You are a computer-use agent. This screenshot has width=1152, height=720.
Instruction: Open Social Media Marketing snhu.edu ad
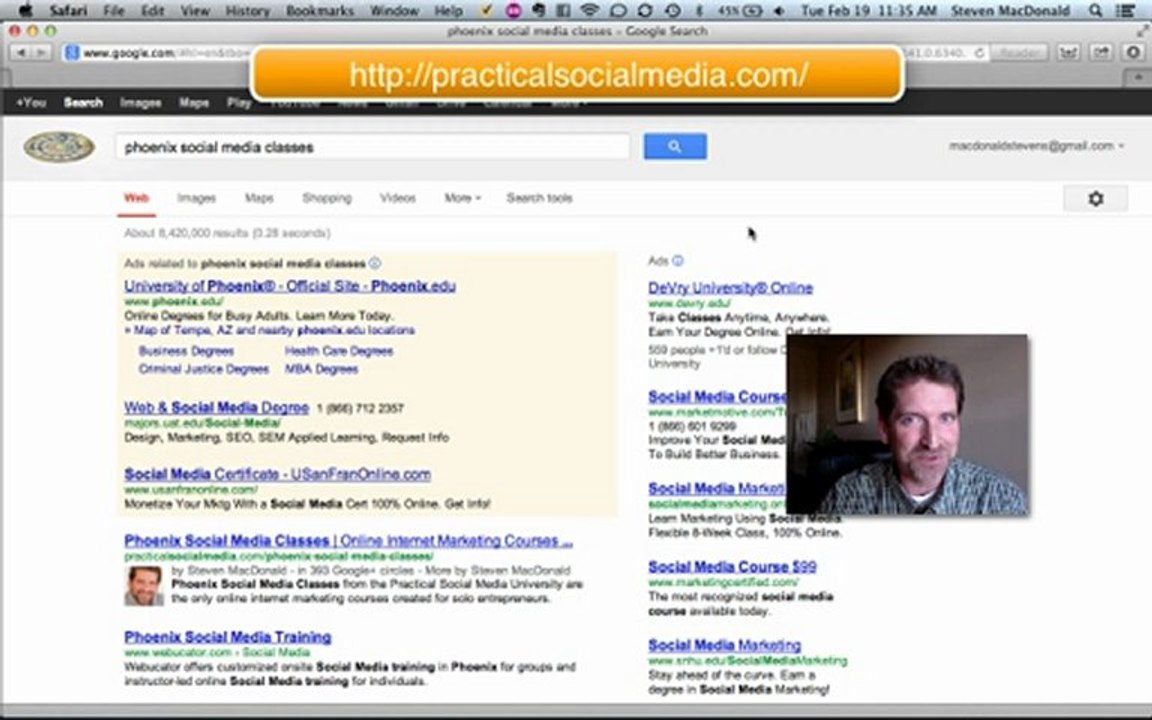pos(724,645)
